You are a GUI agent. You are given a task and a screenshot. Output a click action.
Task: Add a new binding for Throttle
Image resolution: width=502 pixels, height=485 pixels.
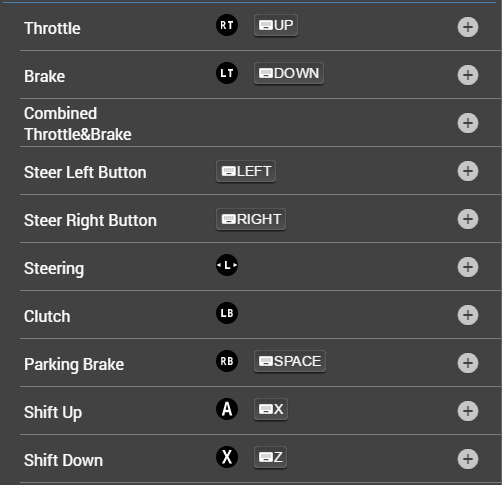pos(468,27)
